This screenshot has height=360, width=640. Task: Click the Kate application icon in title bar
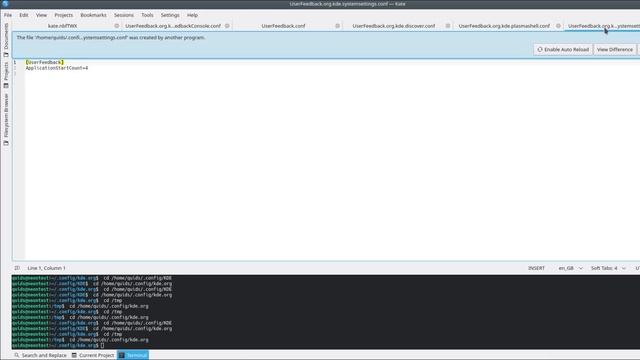(5, 4)
